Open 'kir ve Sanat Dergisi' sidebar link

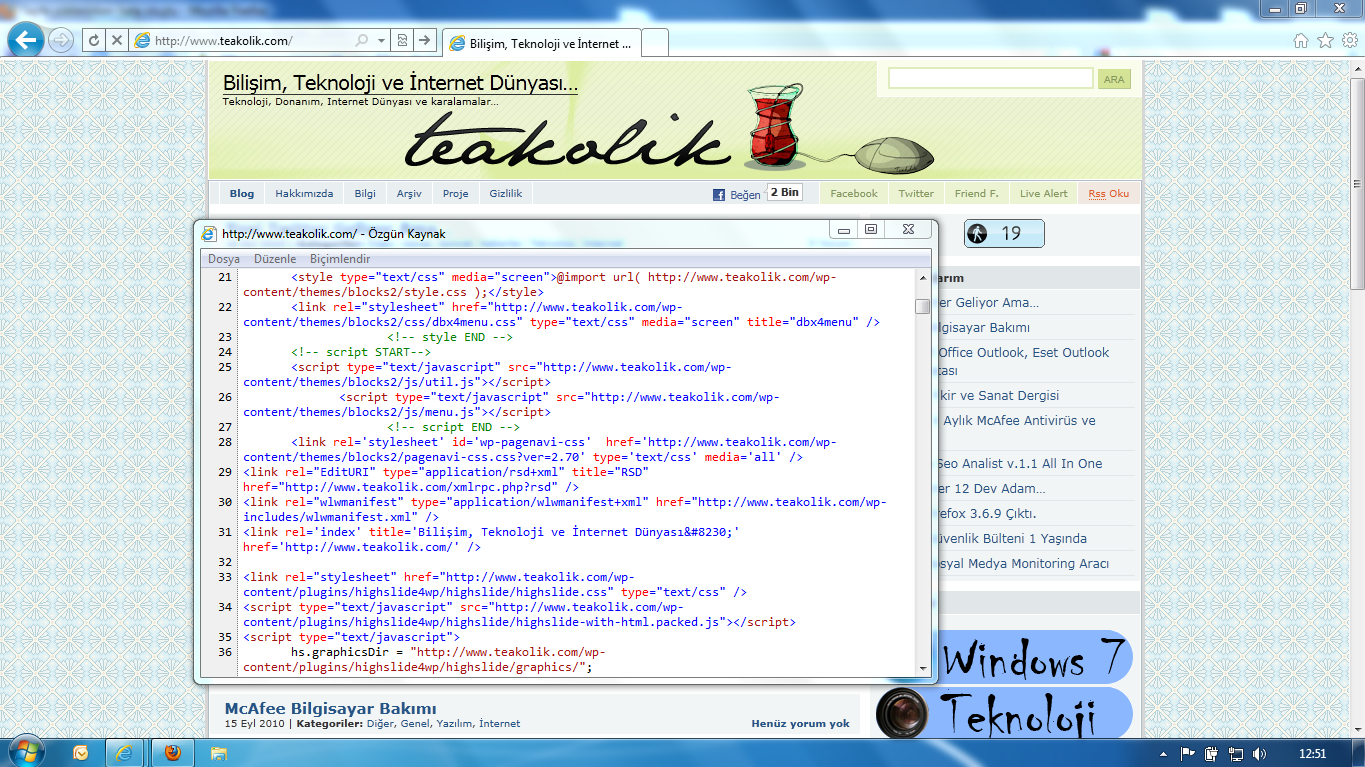click(998, 396)
